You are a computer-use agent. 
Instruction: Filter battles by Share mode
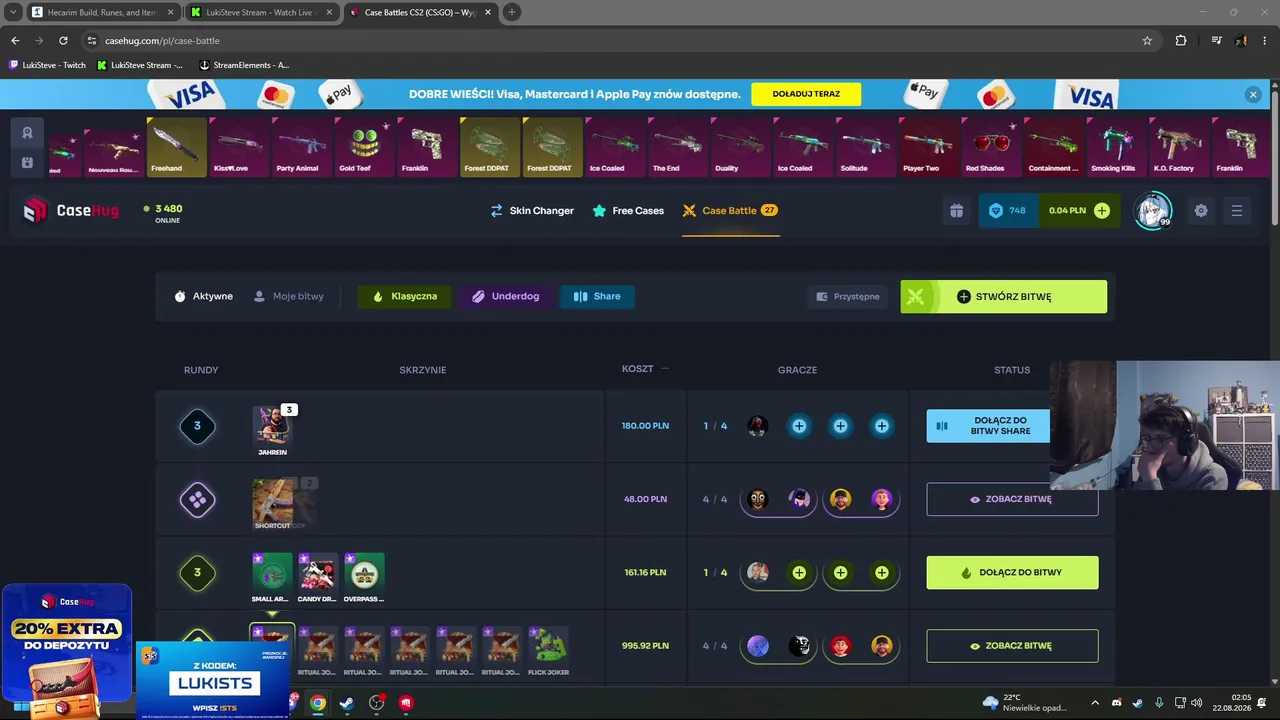[597, 296]
